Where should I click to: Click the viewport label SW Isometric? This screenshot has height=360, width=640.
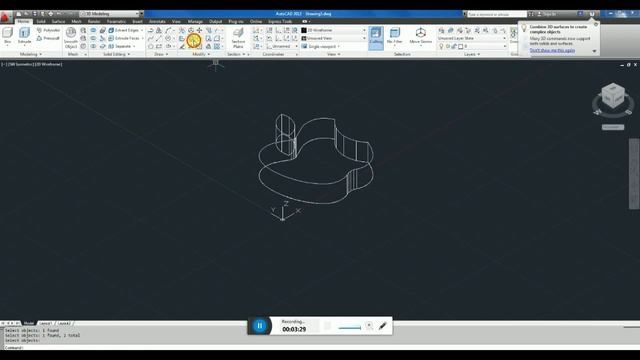coord(20,64)
